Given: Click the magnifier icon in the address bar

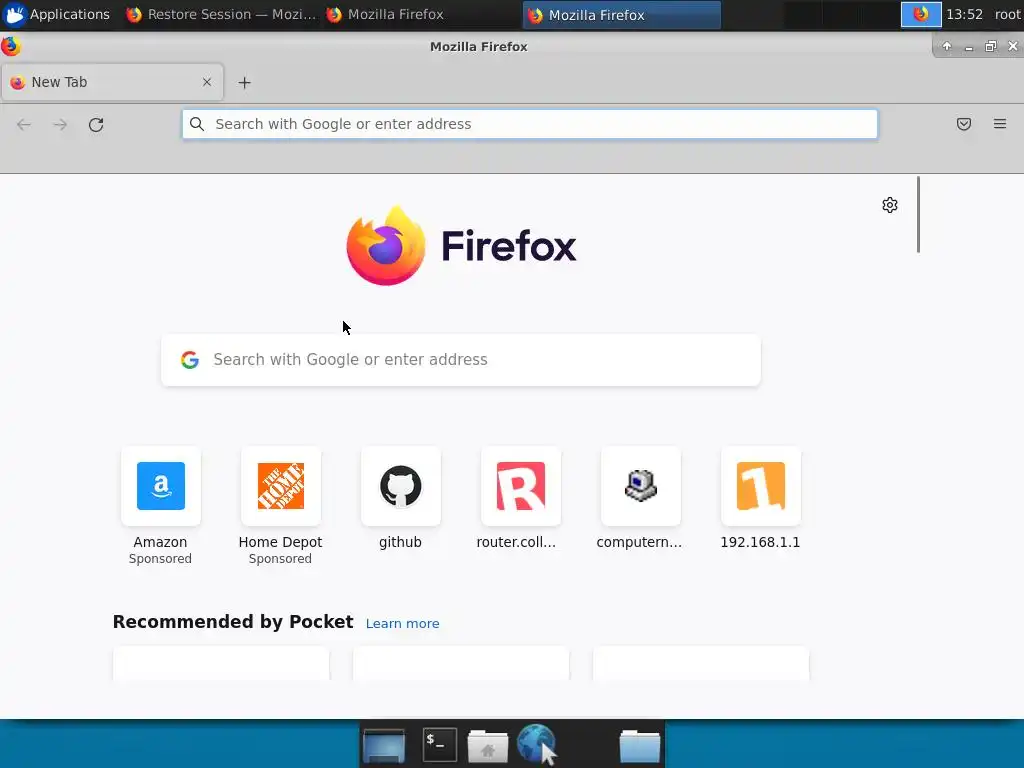Looking at the screenshot, I should click(x=197, y=124).
